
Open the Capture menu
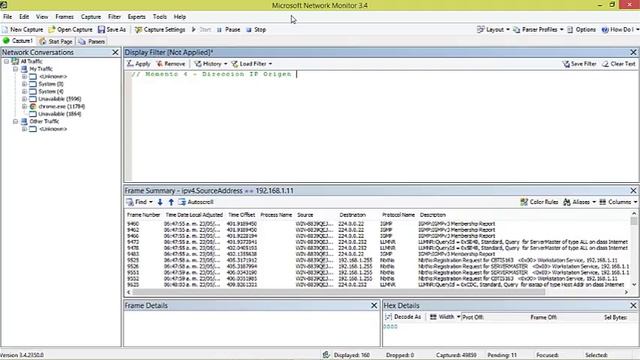click(91, 17)
